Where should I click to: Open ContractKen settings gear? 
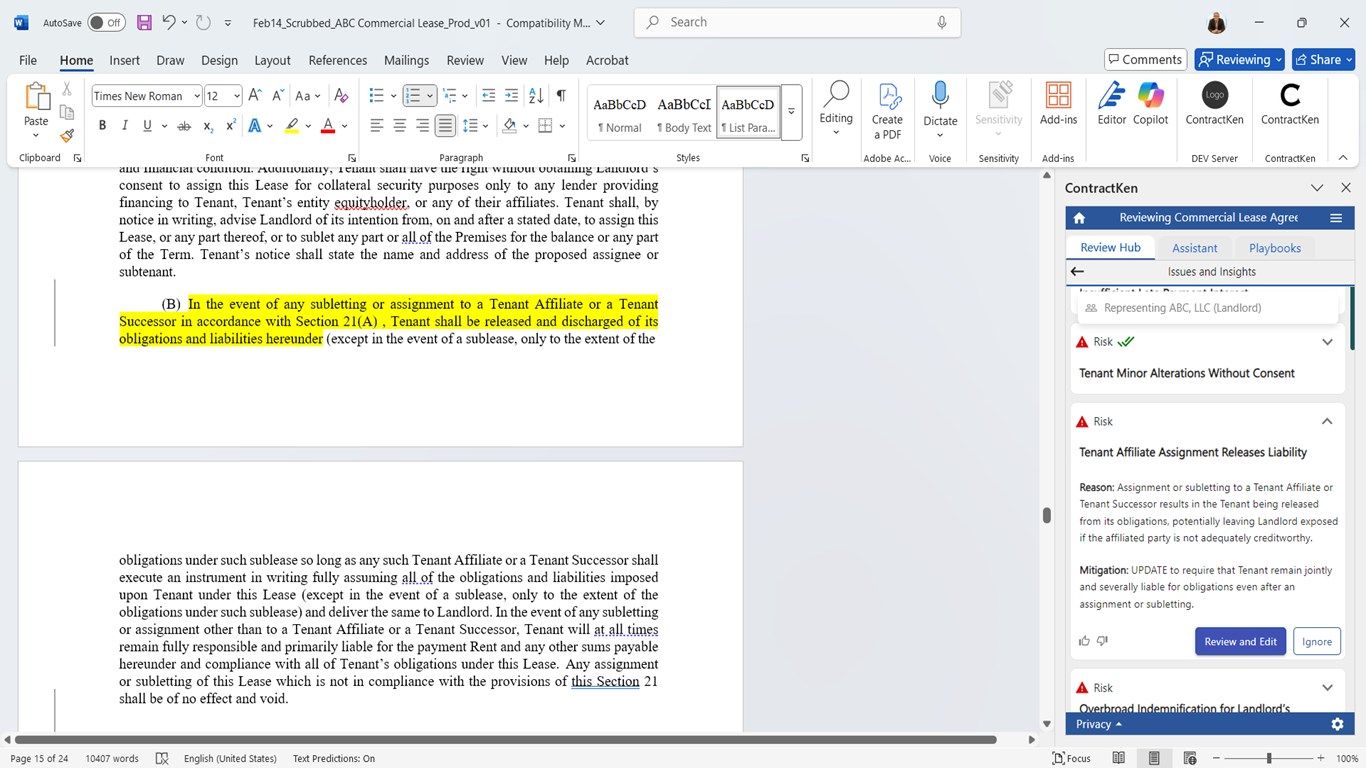(1337, 724)
